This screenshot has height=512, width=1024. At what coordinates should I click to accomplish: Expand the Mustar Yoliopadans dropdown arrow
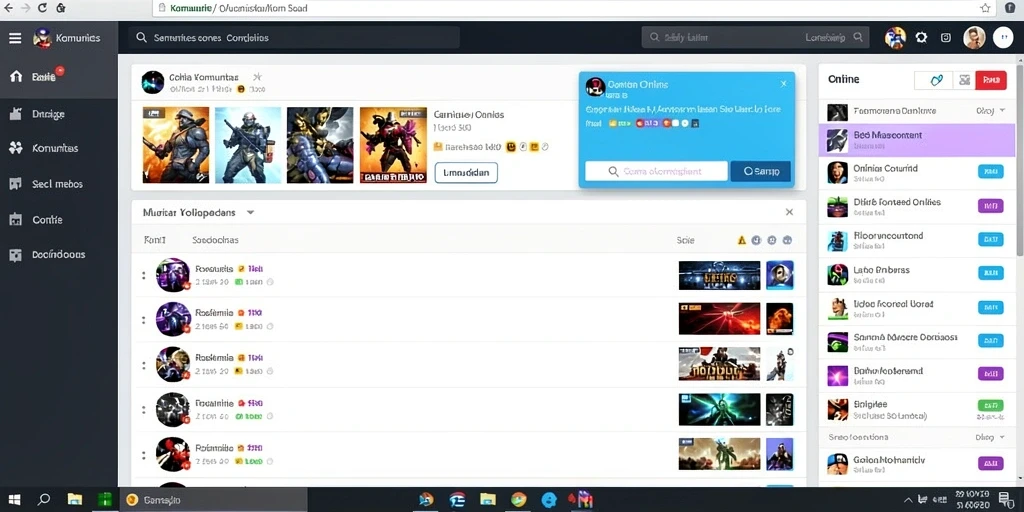[250, 212]
